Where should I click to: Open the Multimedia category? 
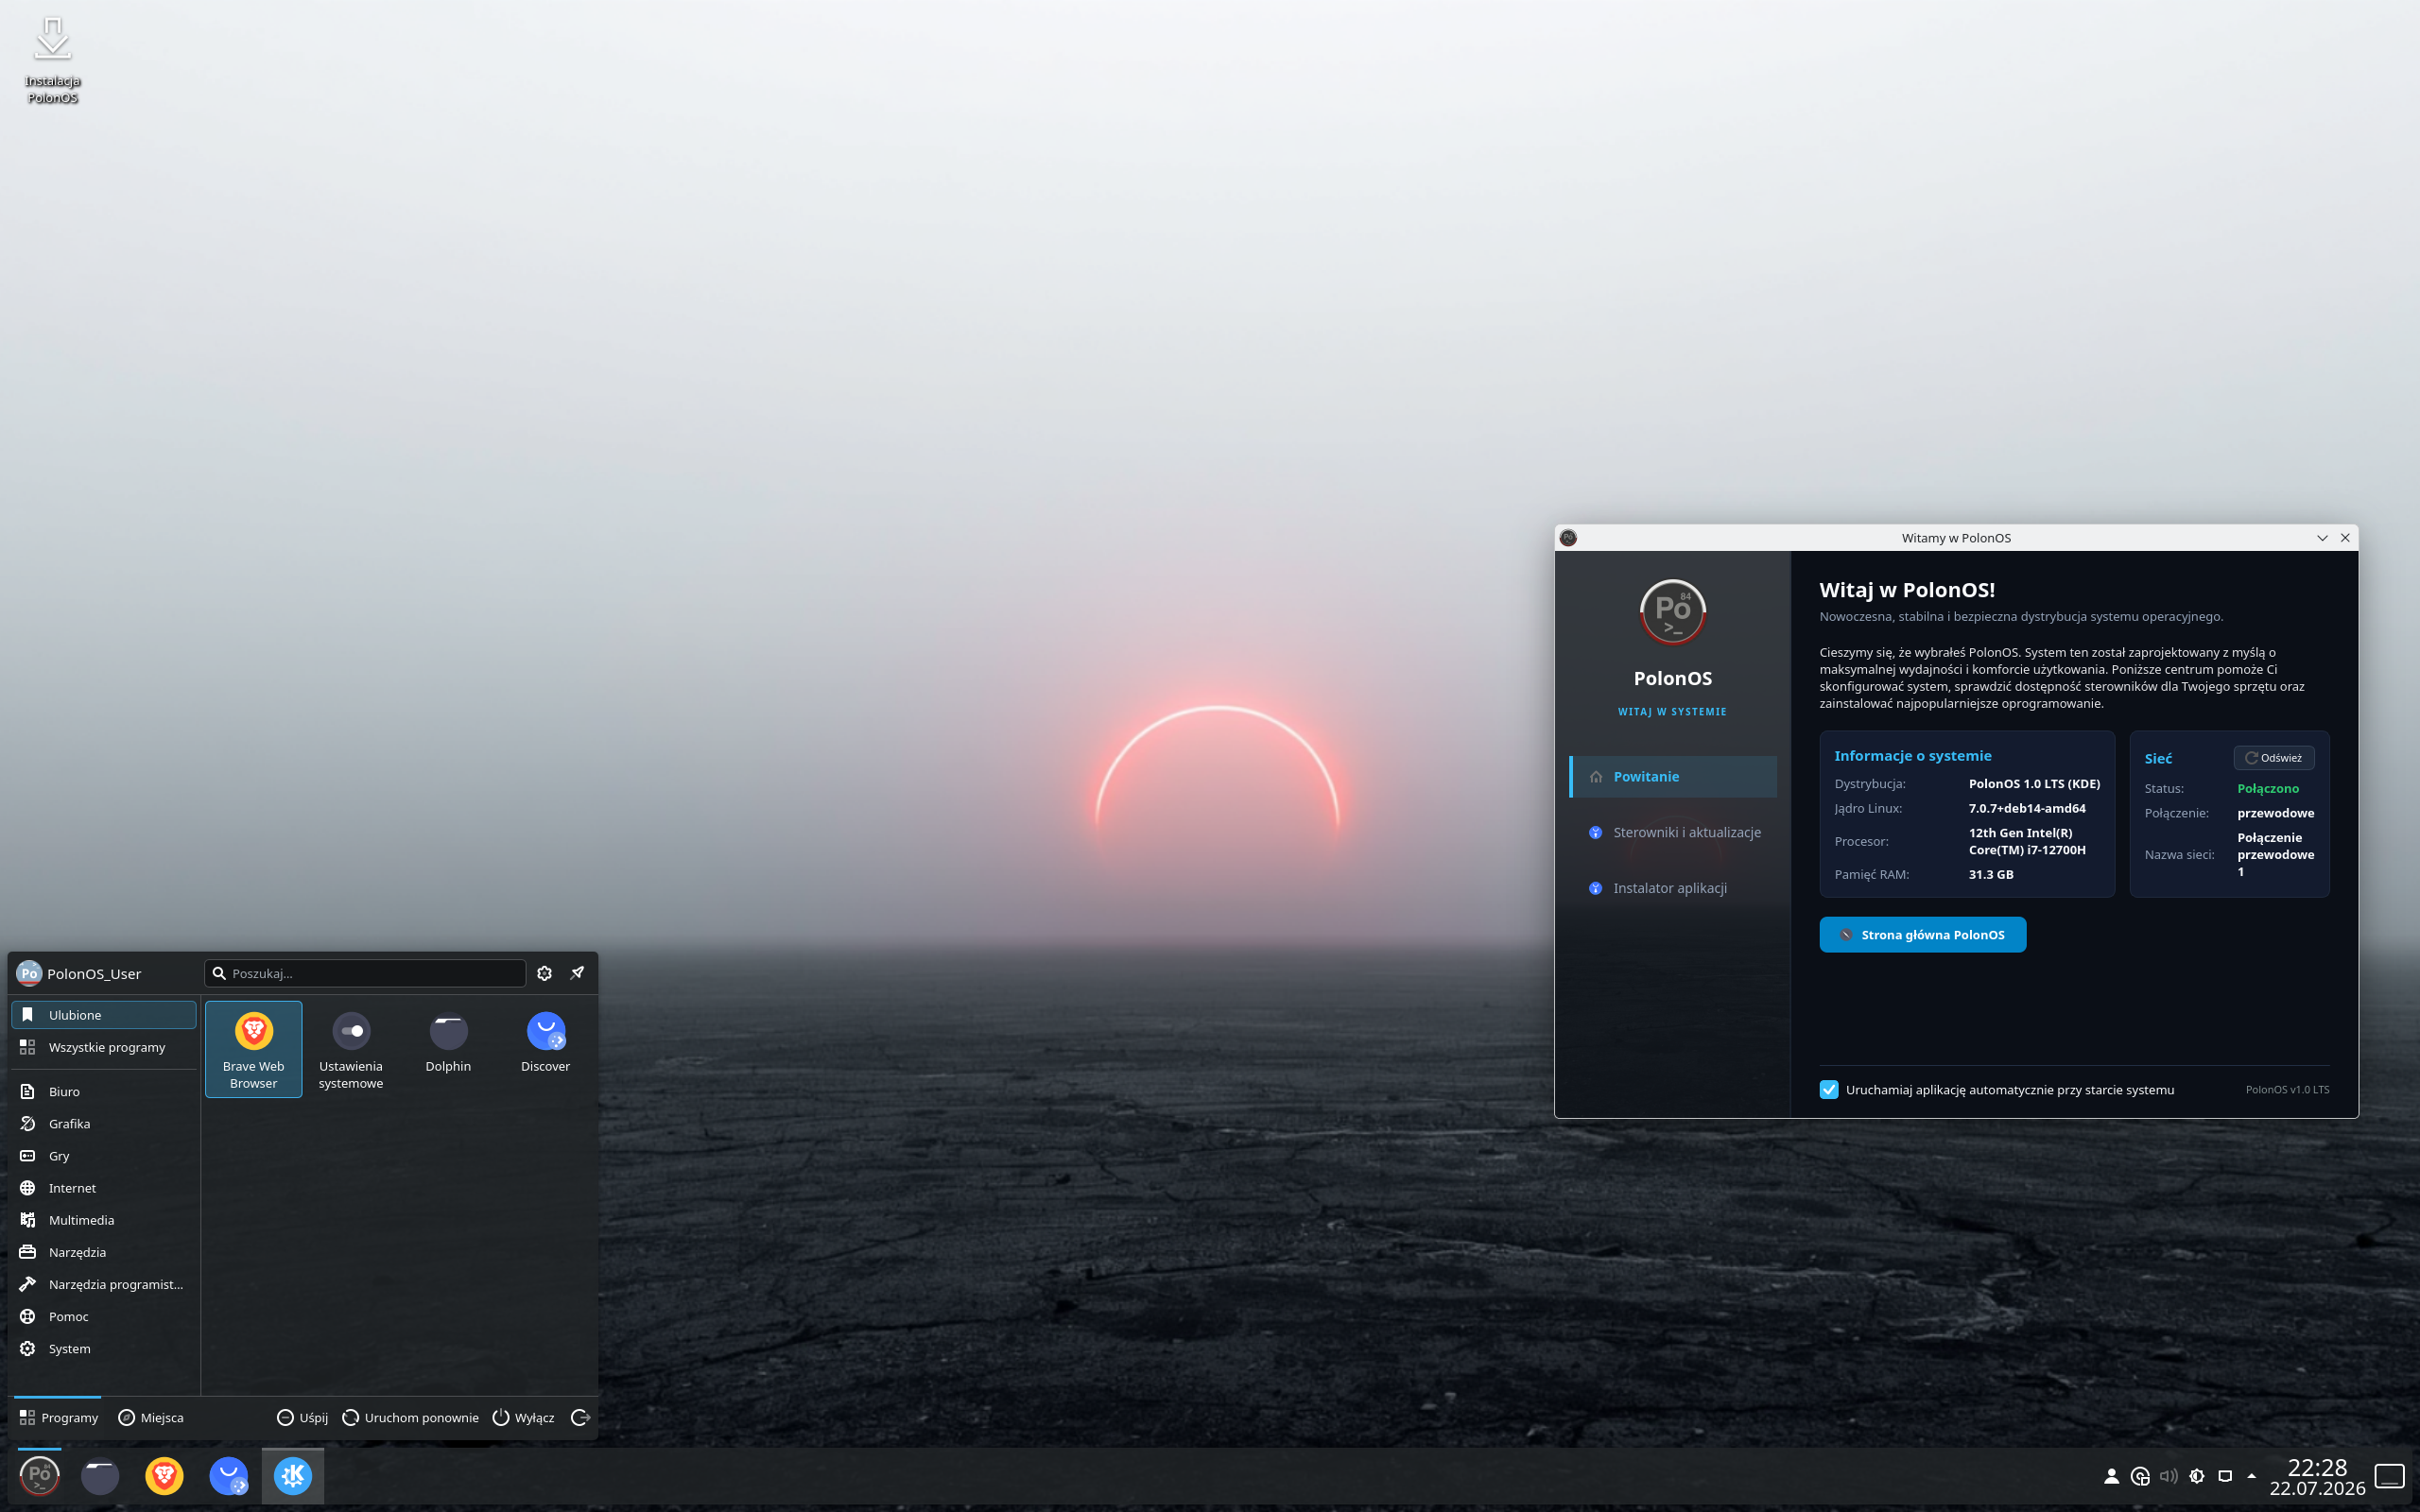click(x=104, y=1220)
